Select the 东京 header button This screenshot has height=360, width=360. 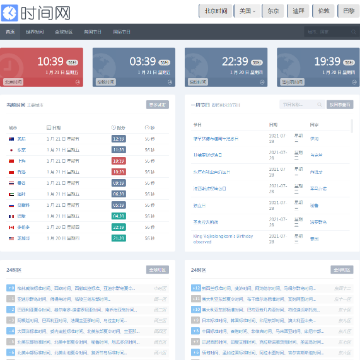(273, 11)
